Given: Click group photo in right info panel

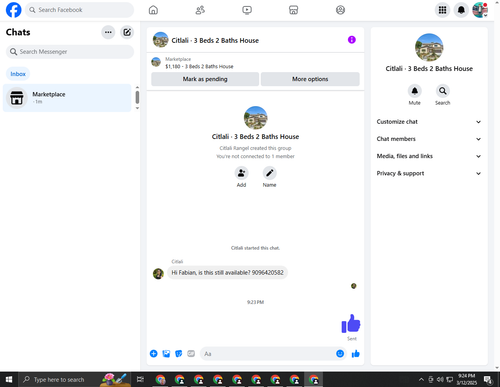Looking at the screenshot, I should pyautogui.click(x=429, y=48).
